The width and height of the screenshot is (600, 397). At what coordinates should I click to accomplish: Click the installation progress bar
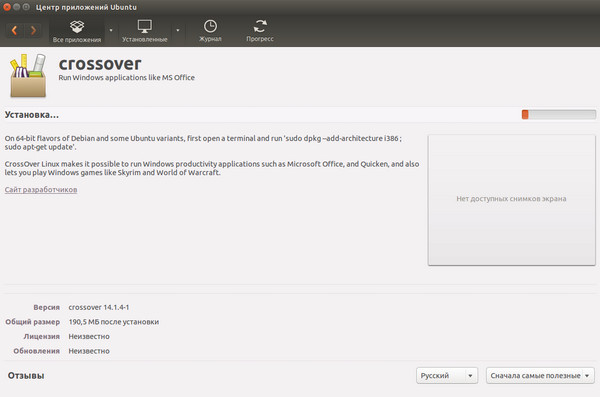[x=559, y=114]
